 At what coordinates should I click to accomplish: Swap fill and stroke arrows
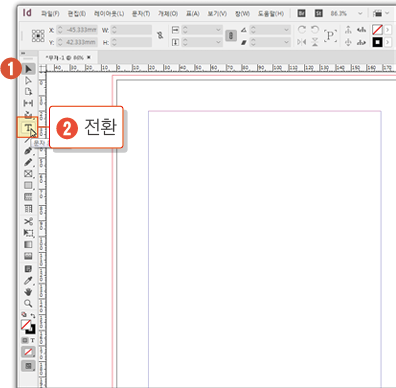pos(33,315)
